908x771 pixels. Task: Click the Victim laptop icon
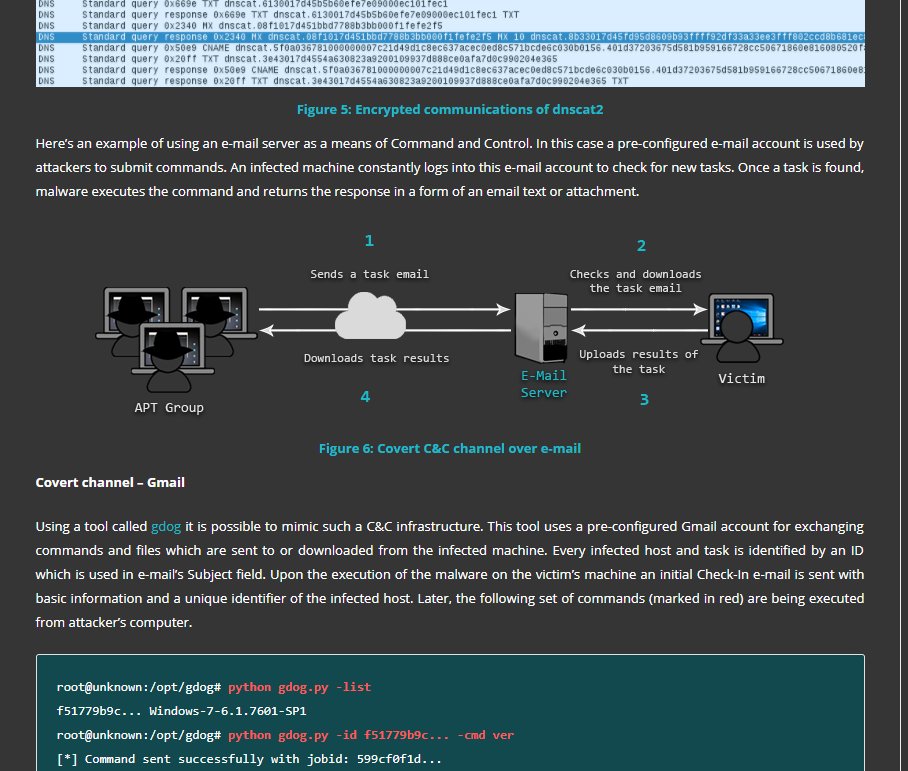pyautogui.click(x=741, y=328)
